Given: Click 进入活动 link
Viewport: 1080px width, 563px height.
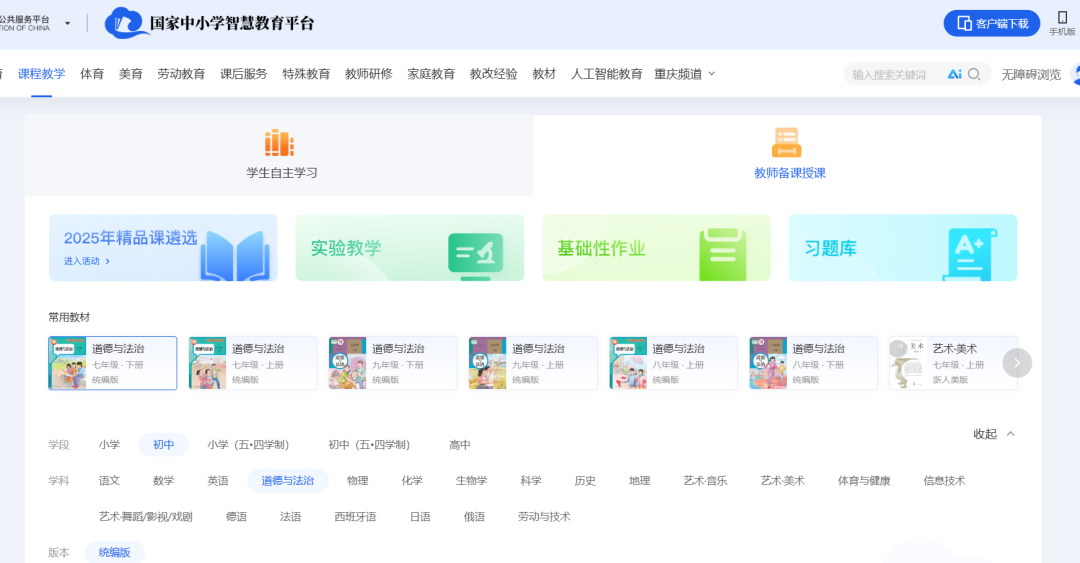Looking at the screenshot, I should pyautogui.click(x=87, y=261).
